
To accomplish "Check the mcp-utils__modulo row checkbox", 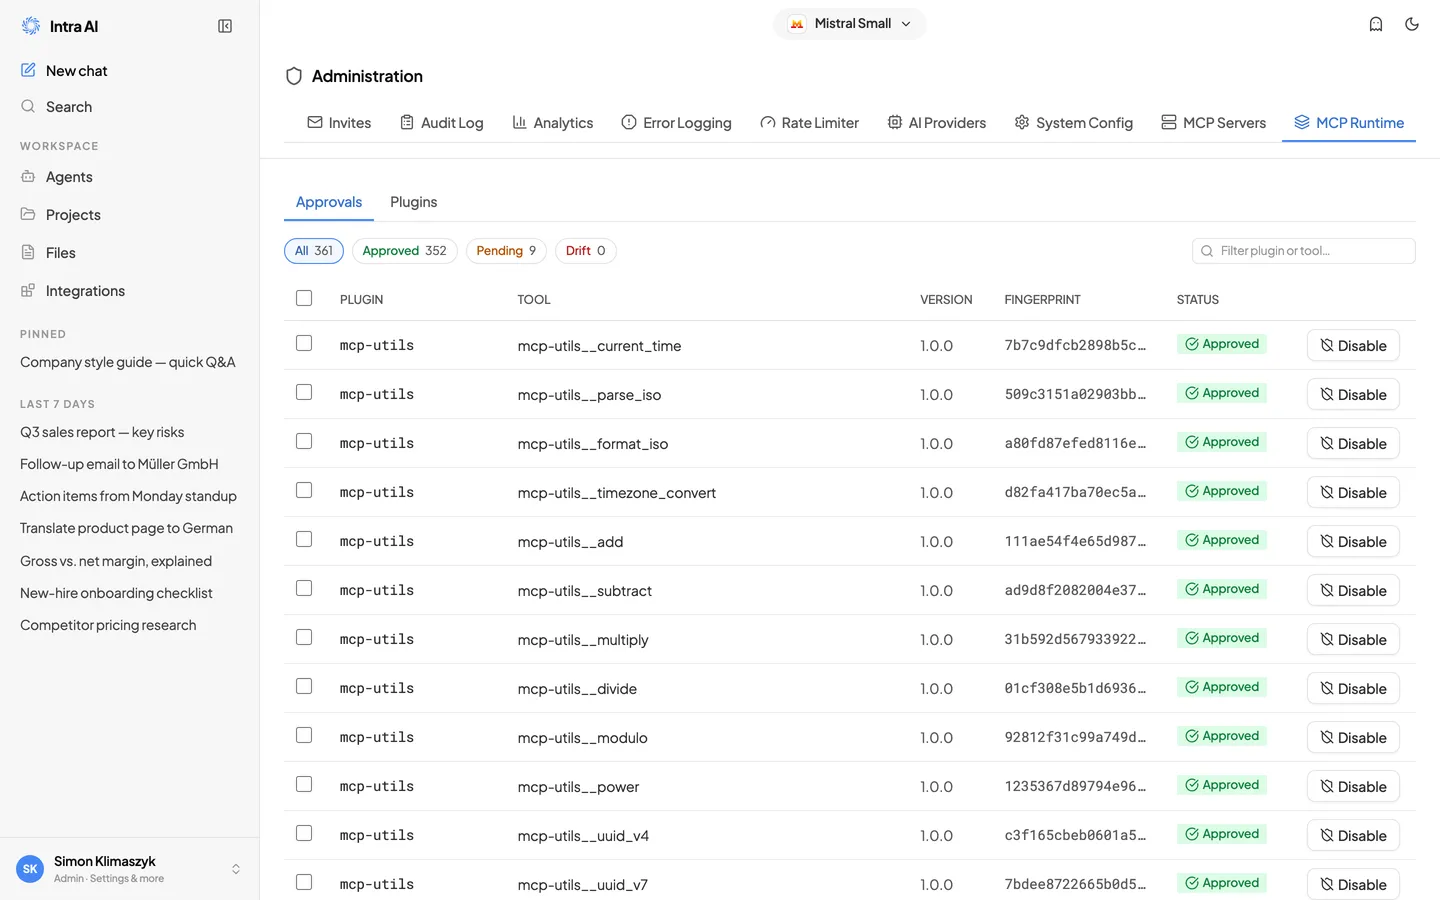I will [x=304, y=735].
